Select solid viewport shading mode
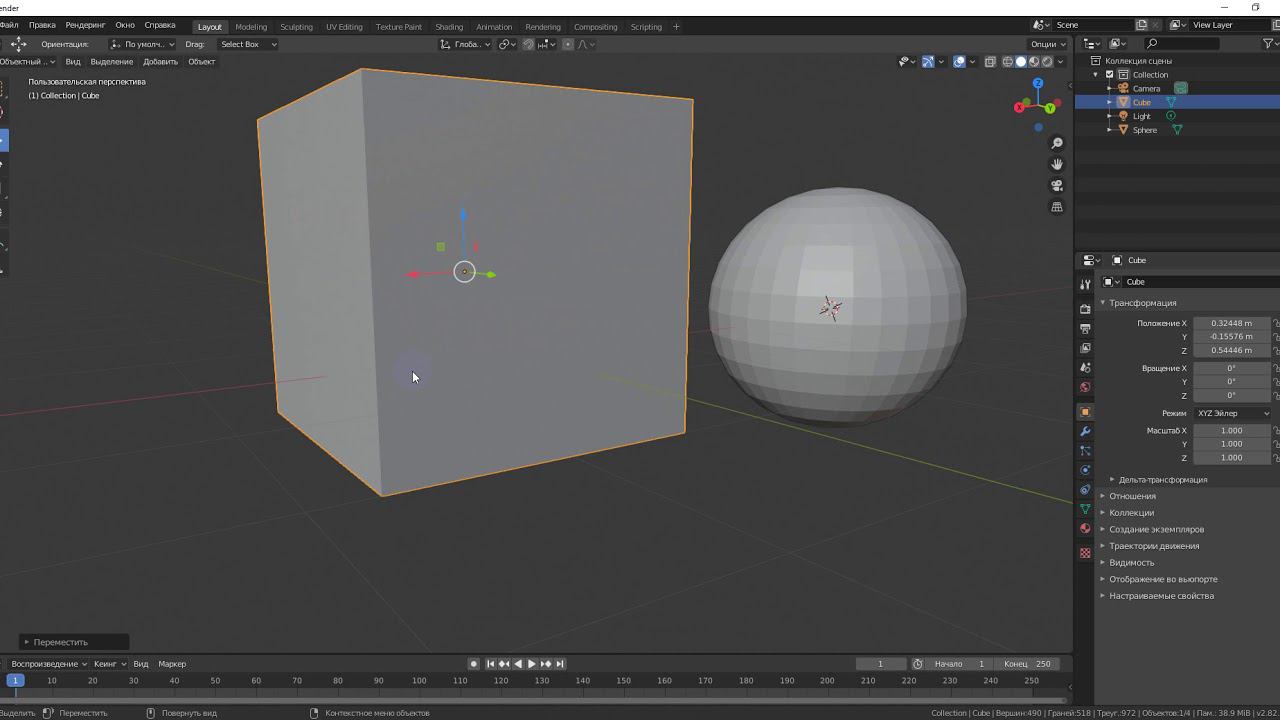This screenshot has width=1280, height=720. pos(1020,62)
